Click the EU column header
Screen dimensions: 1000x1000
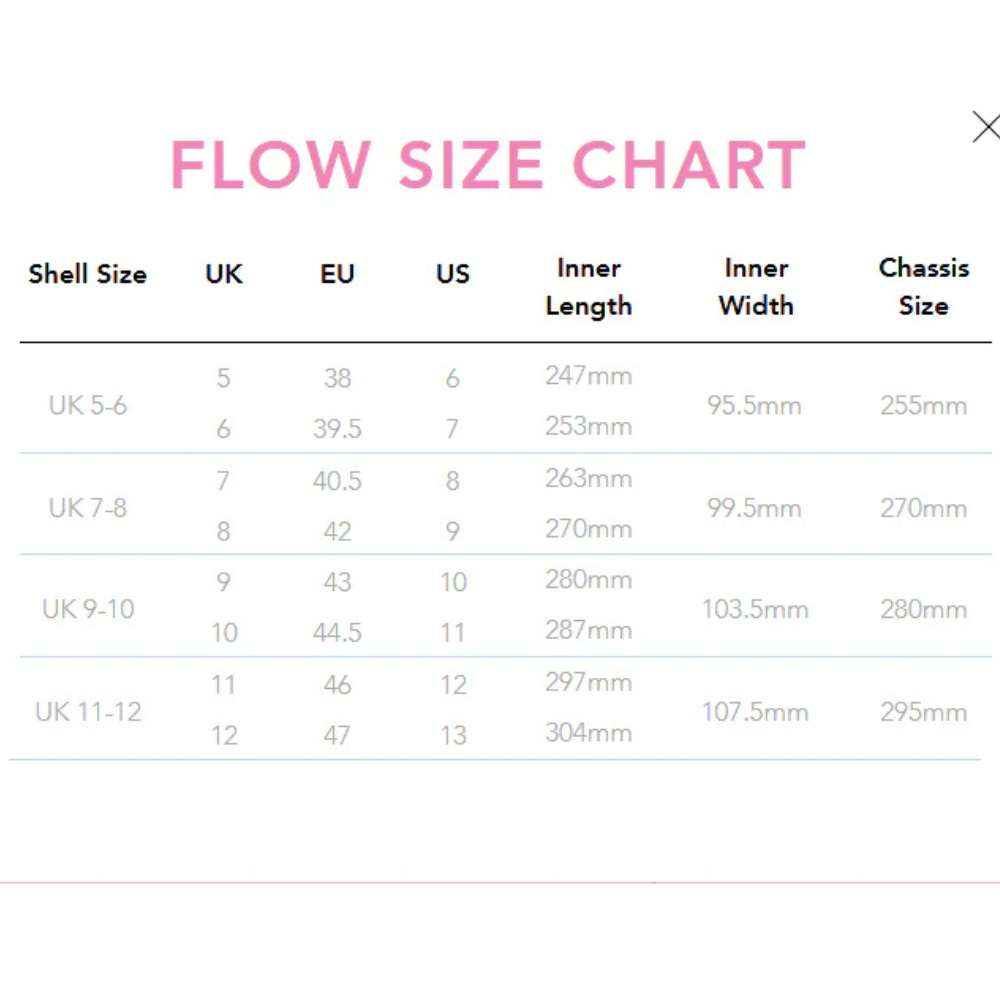(337, 274)
